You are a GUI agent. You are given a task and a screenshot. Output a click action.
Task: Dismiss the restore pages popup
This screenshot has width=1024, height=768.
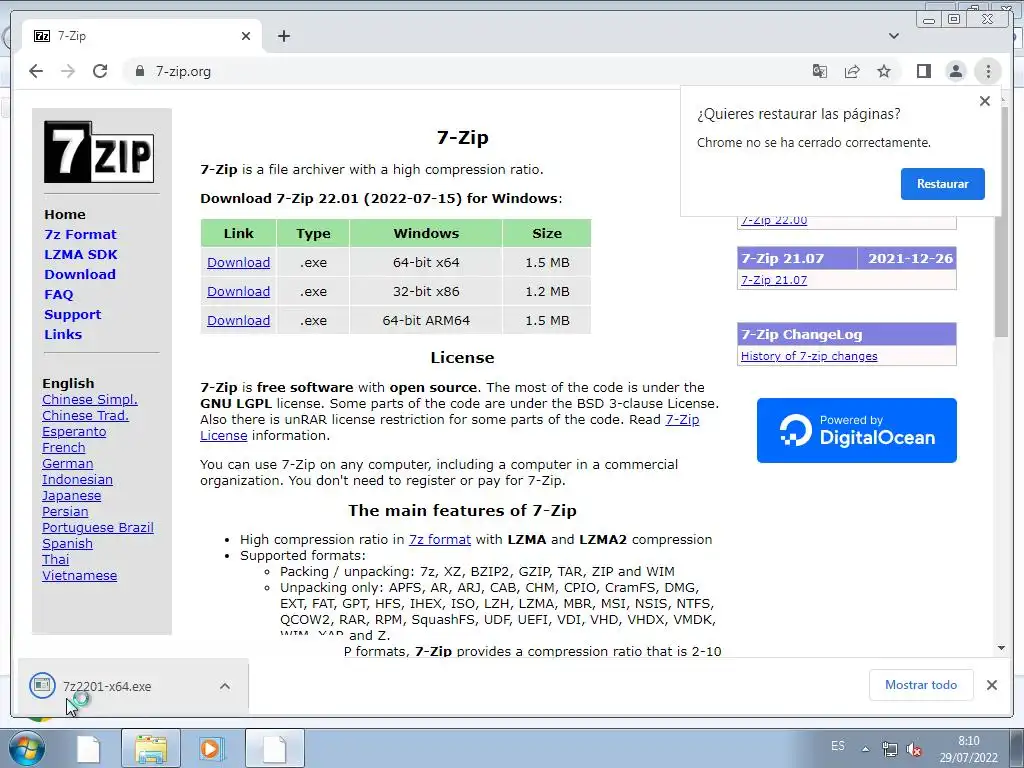(x=985, y=101)
